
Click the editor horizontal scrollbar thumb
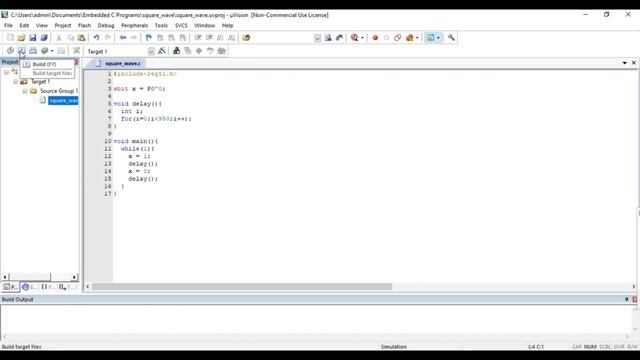(242, 287)
